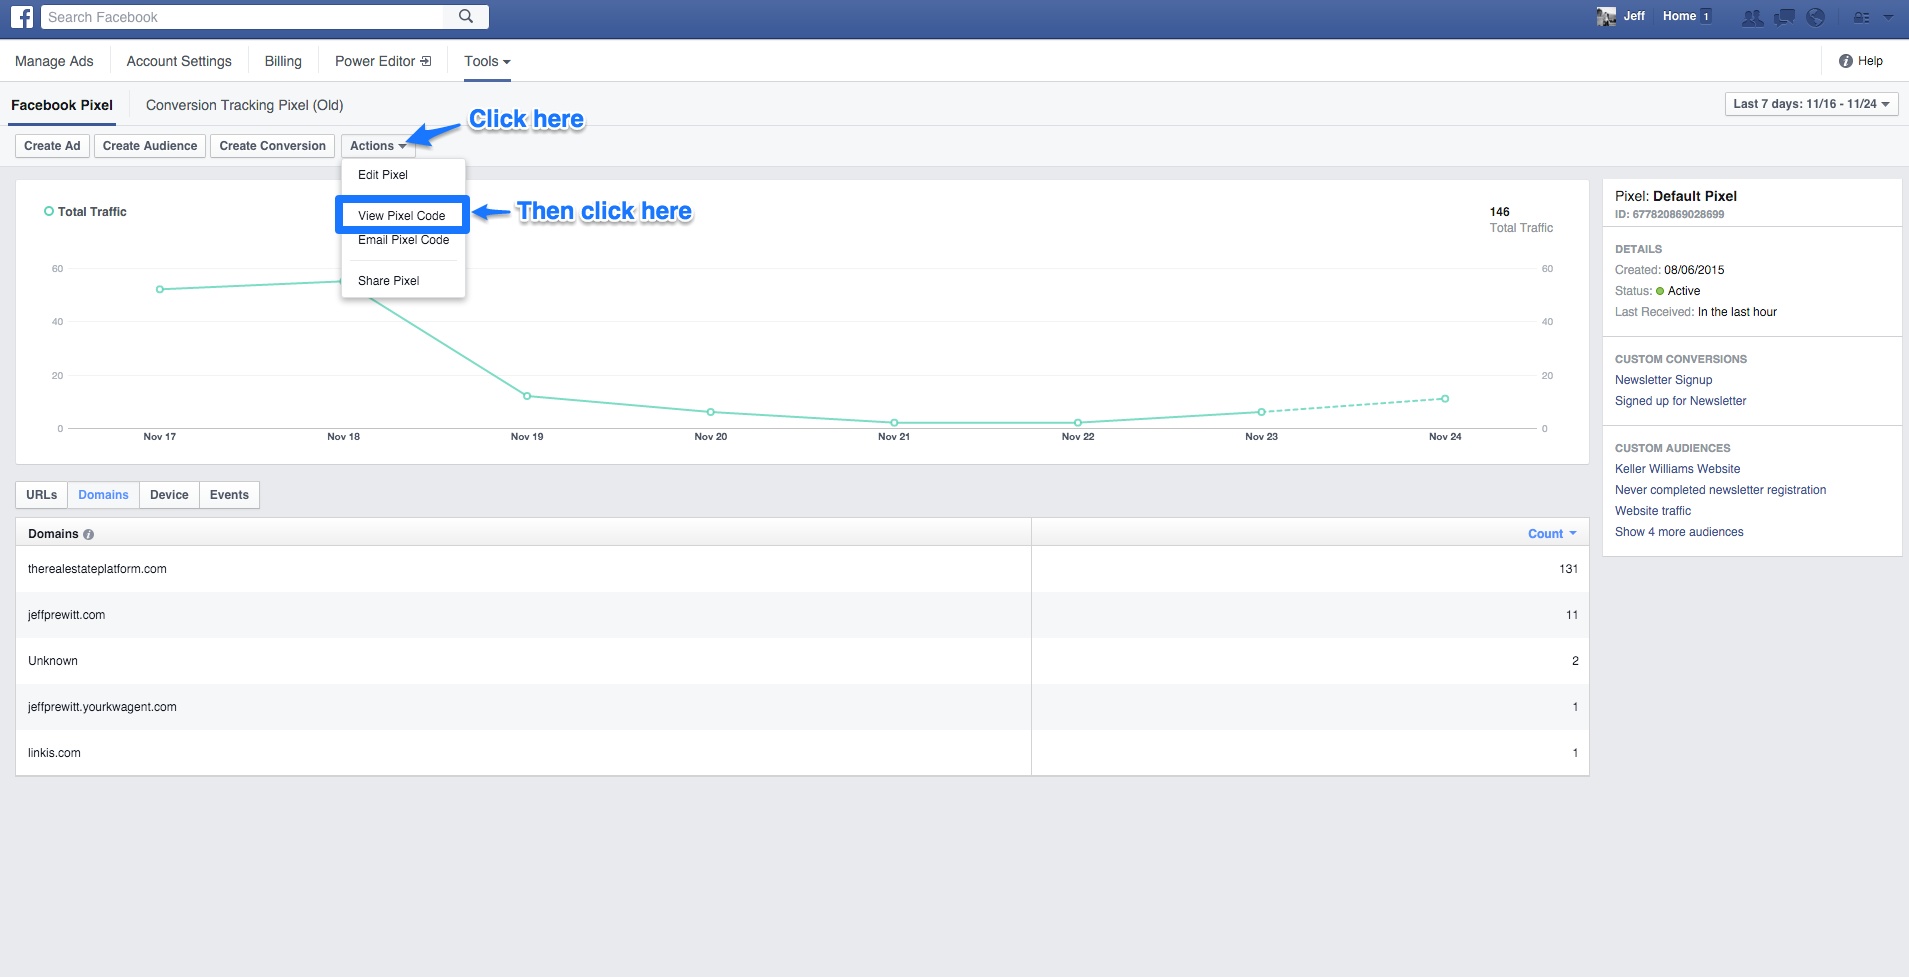The image size is (1909, 977).
Task: Click the 146 Total Traffic value
Action: pyautogui.click(x=1500, y=212)
